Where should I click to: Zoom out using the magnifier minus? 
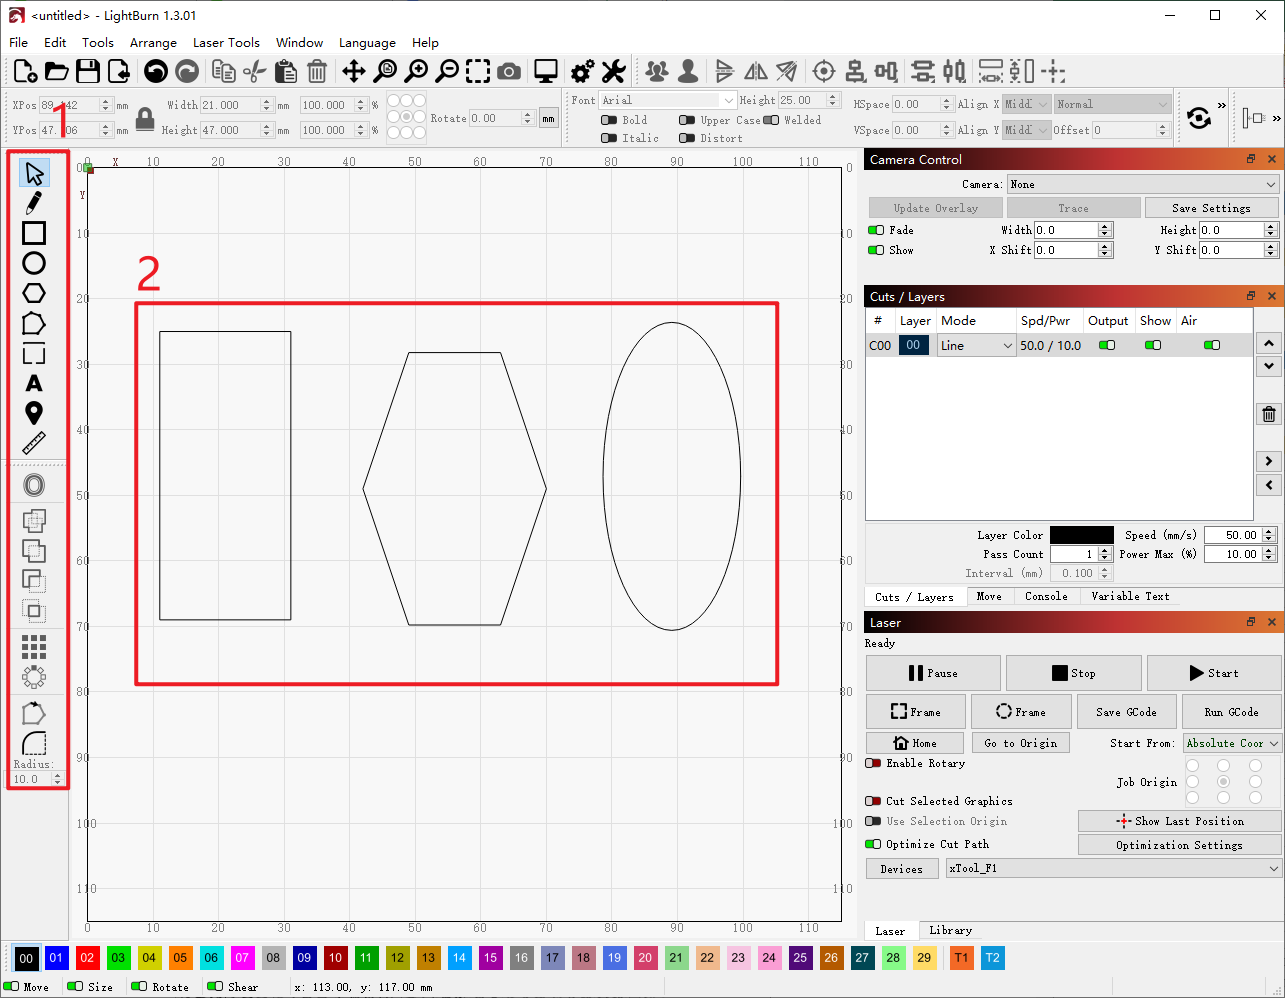[x=447, y=71]
